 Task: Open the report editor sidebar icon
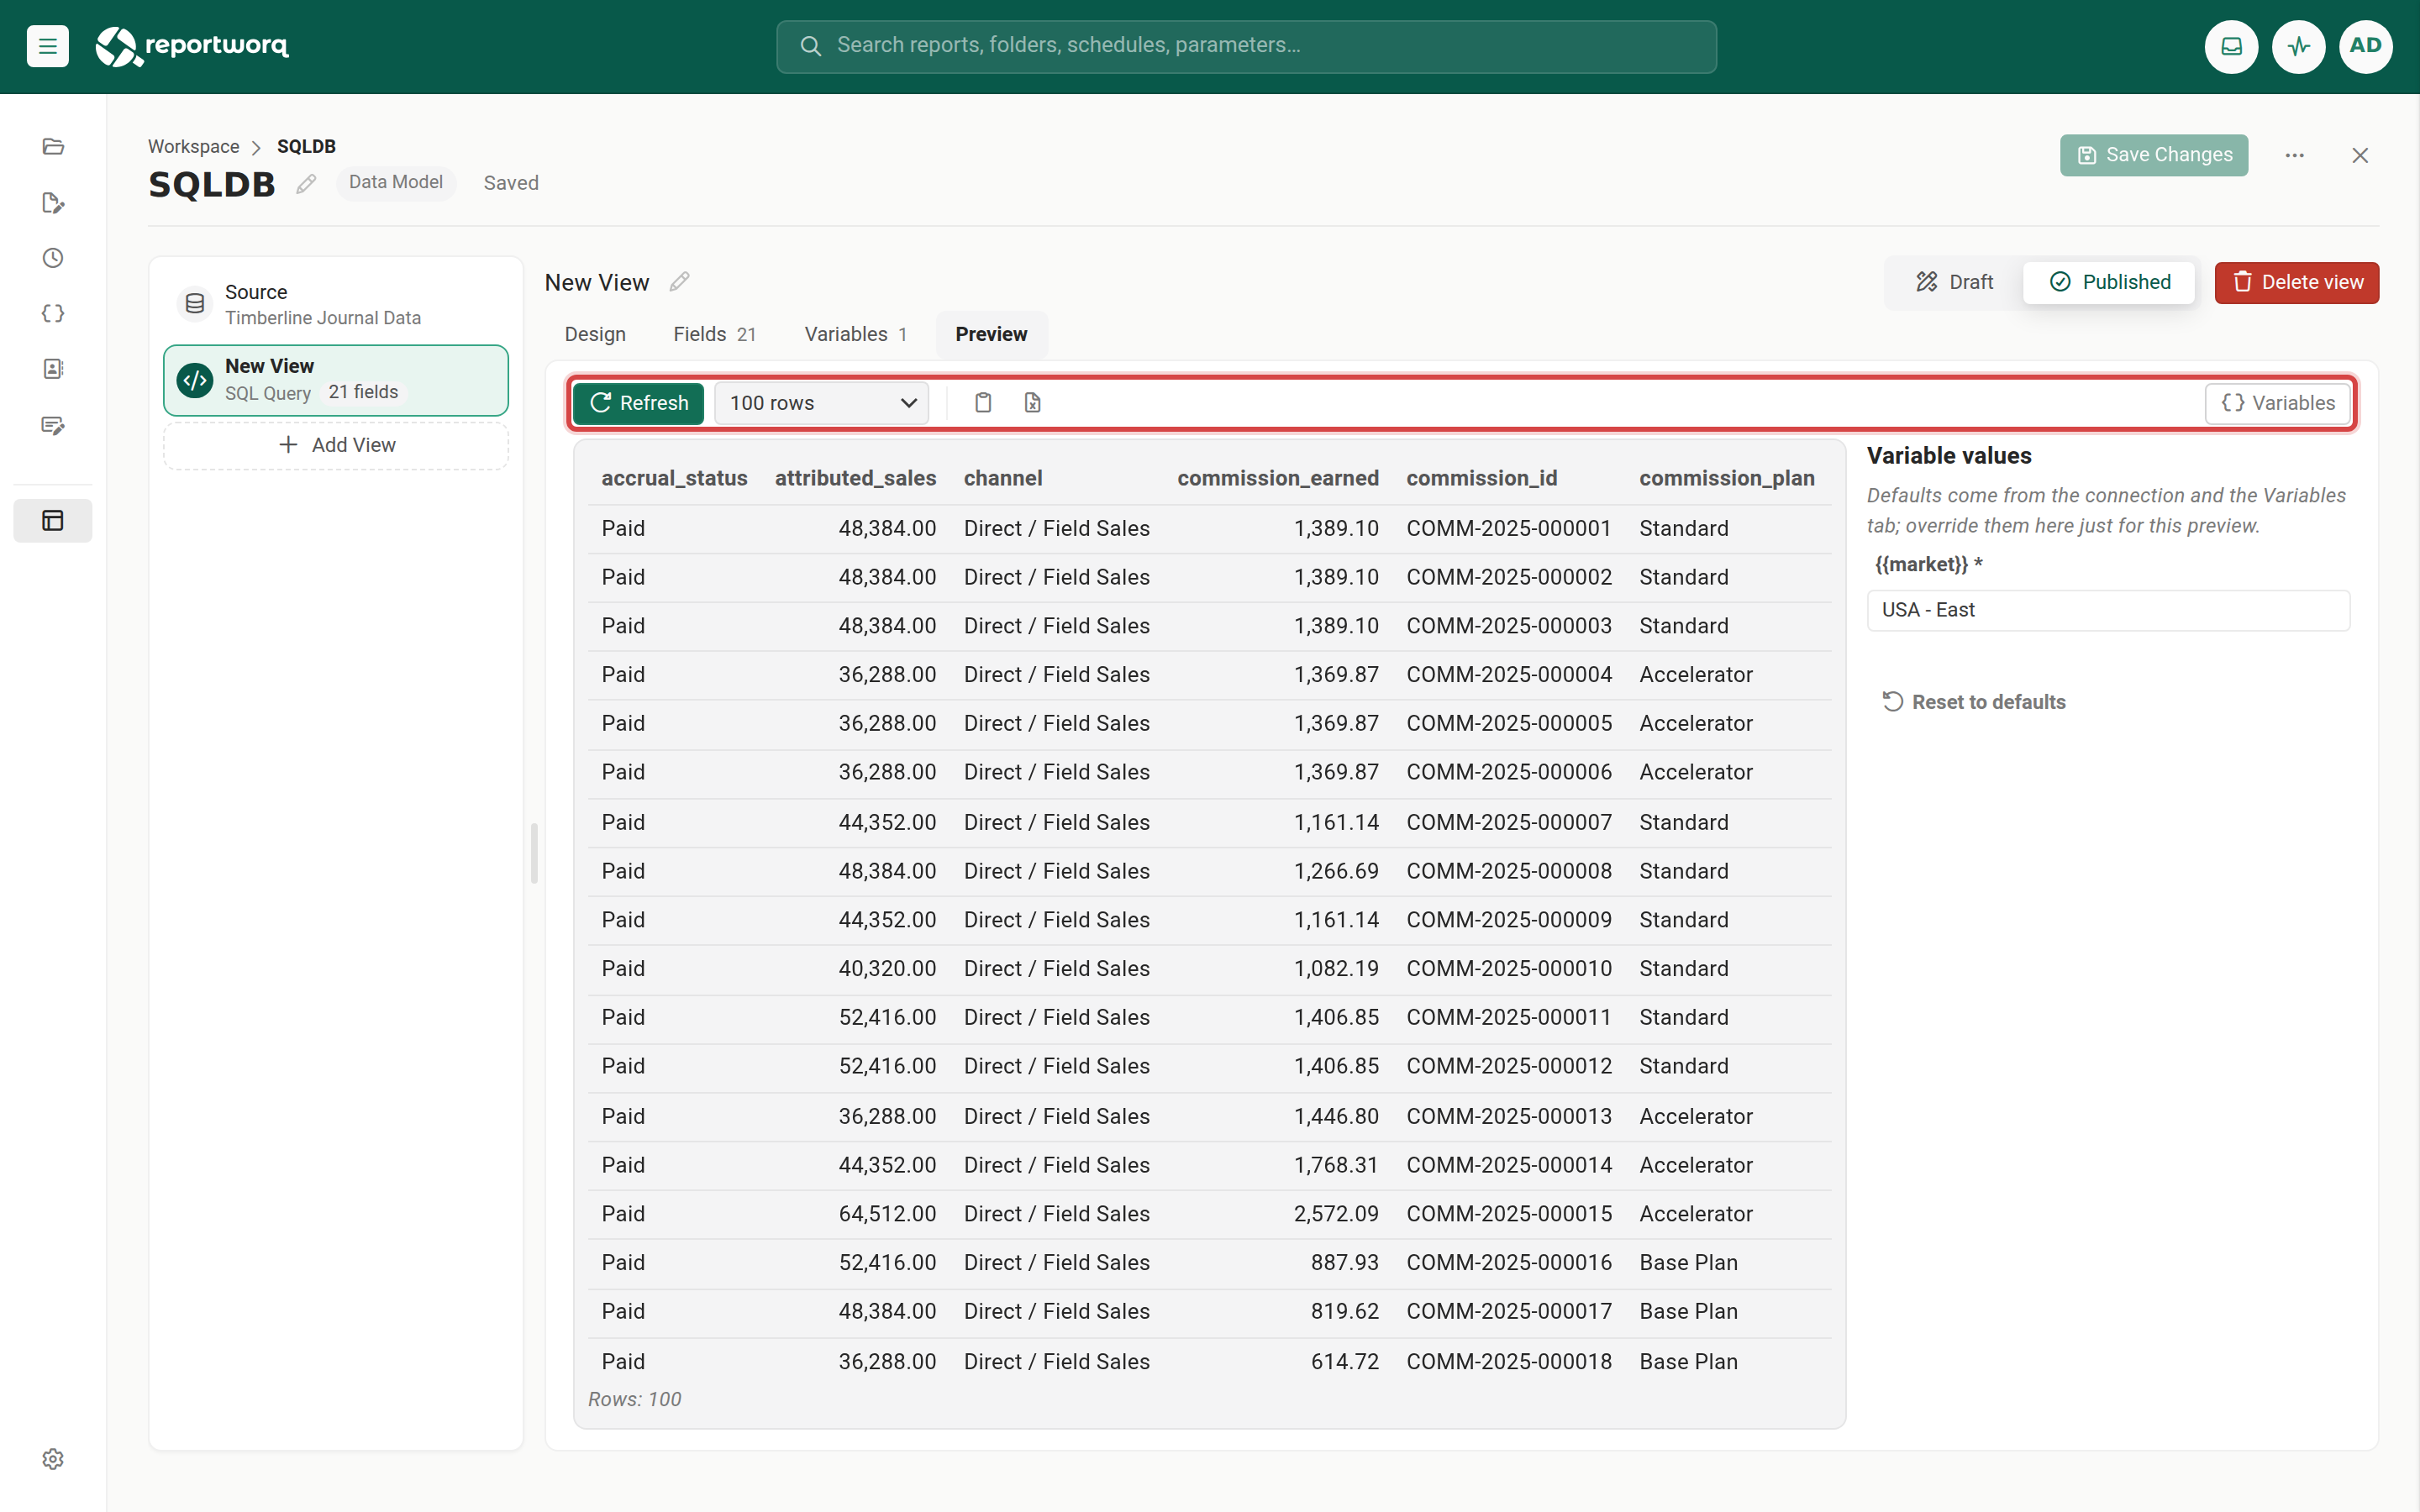pyautogui.click(x=53, y=203)
